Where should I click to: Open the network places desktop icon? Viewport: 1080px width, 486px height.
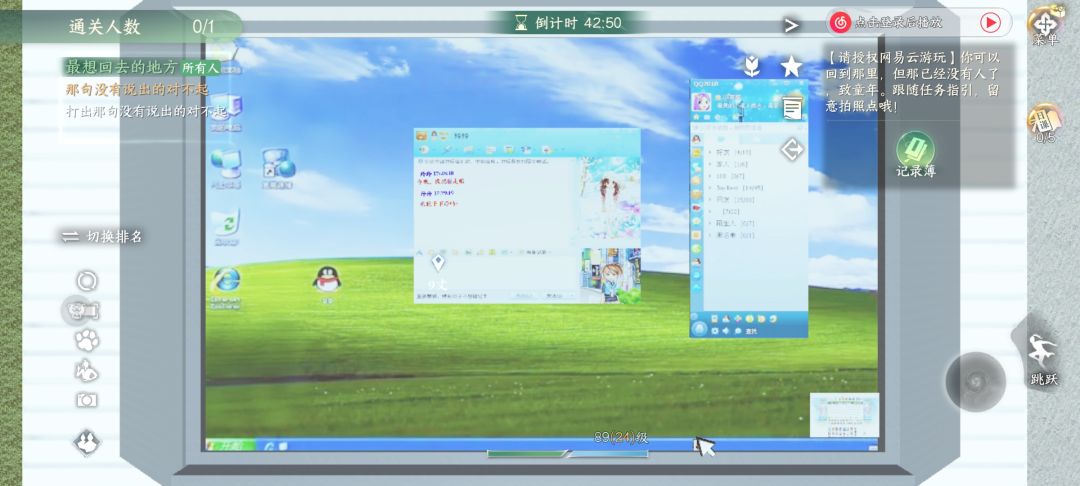pyautogui.click(x=226, y=168)
